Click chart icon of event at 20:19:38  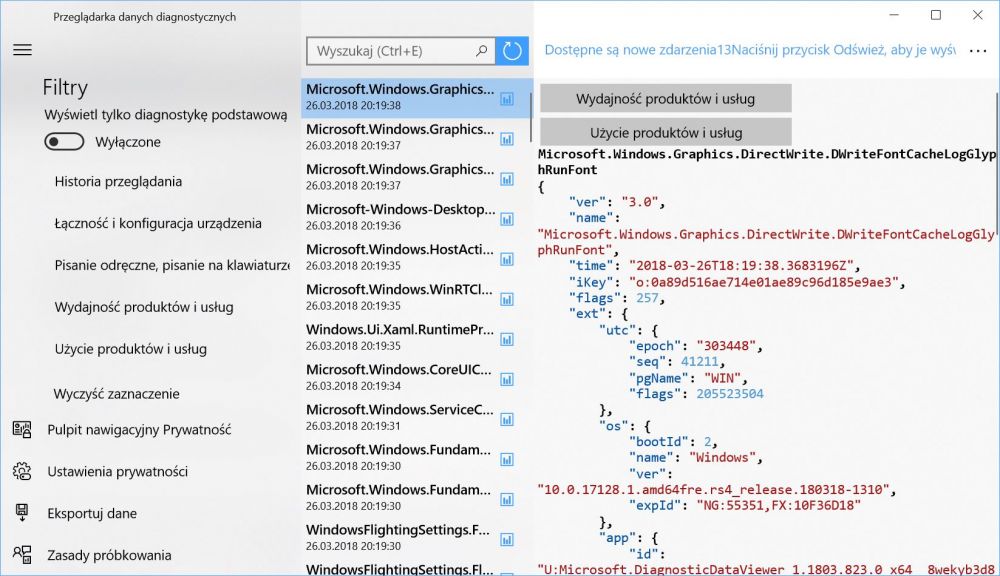click(x=507, y=99)
